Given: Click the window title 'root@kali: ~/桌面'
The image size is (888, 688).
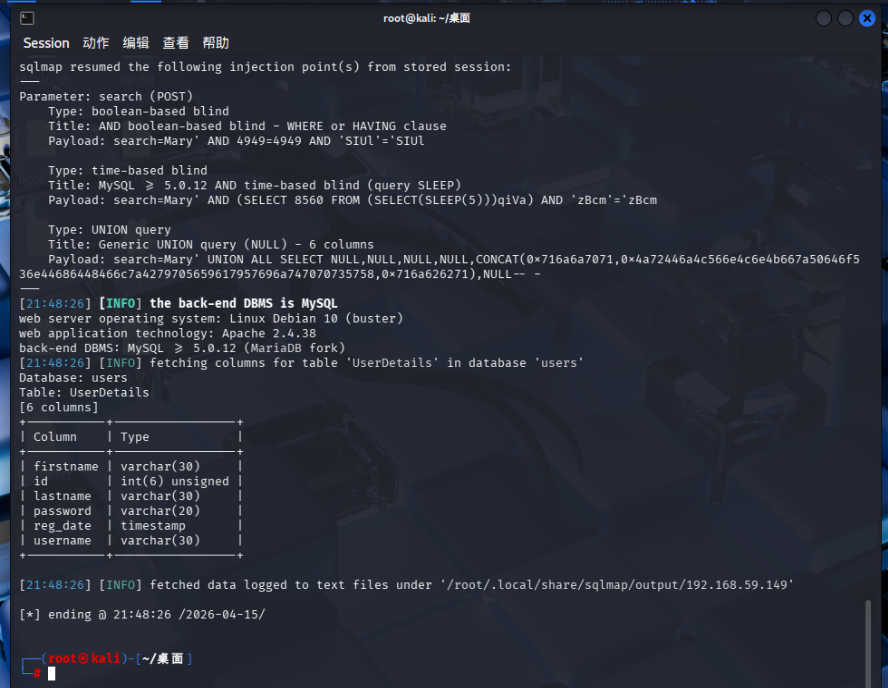Looking at the screenshot, I should pos(426,18).
